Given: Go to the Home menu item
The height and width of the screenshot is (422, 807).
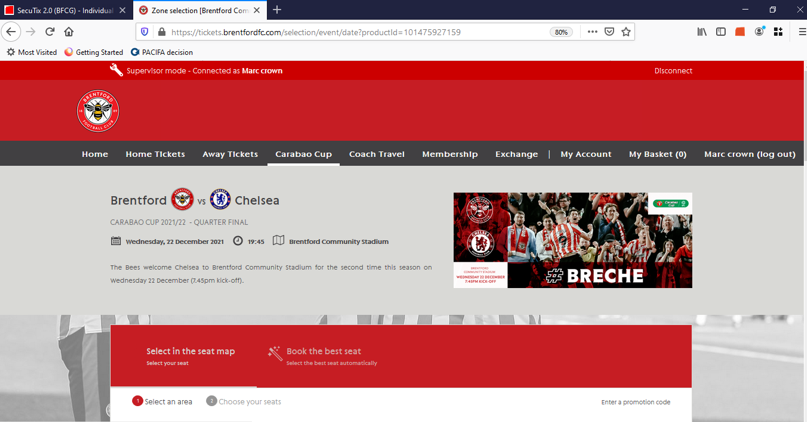Looking at the screenshot, I should click(95, 154).
